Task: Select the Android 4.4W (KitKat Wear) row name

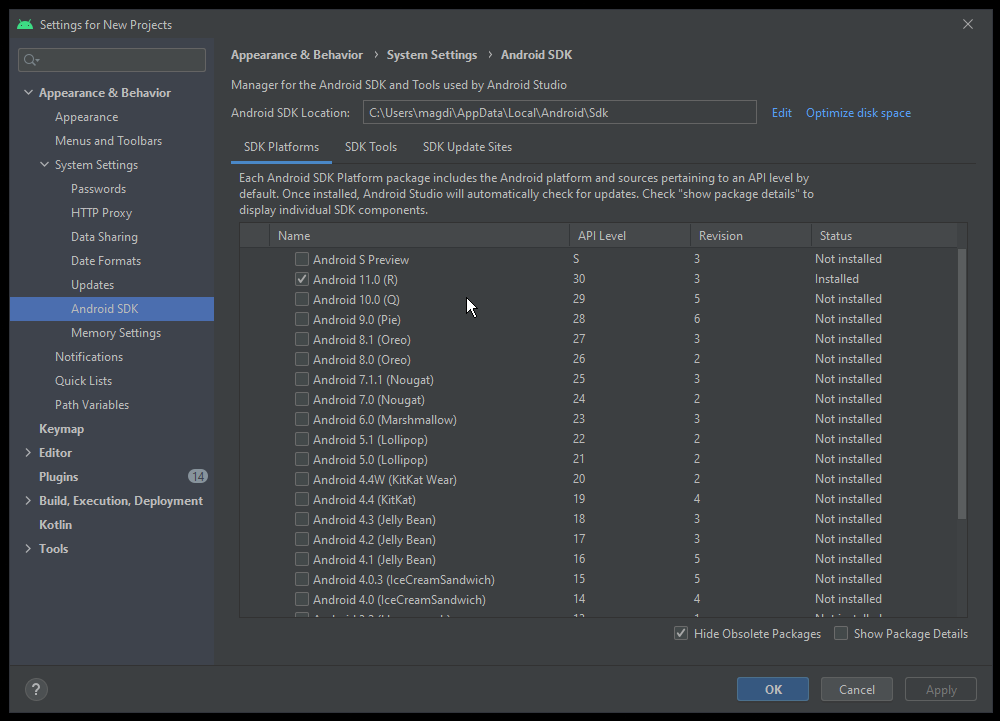Action: coord(385,479)
